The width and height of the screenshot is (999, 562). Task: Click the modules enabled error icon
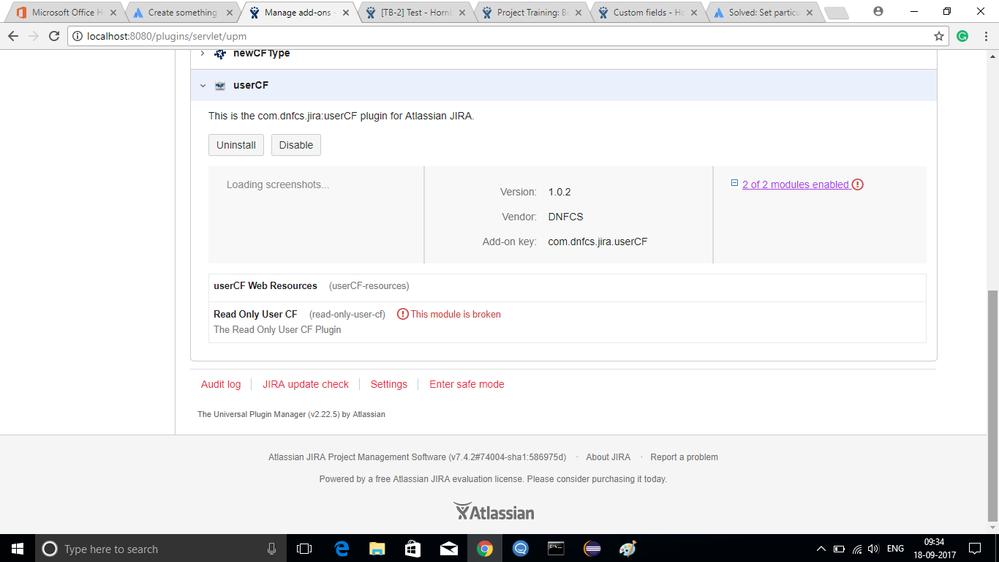(x=858, y=185)
